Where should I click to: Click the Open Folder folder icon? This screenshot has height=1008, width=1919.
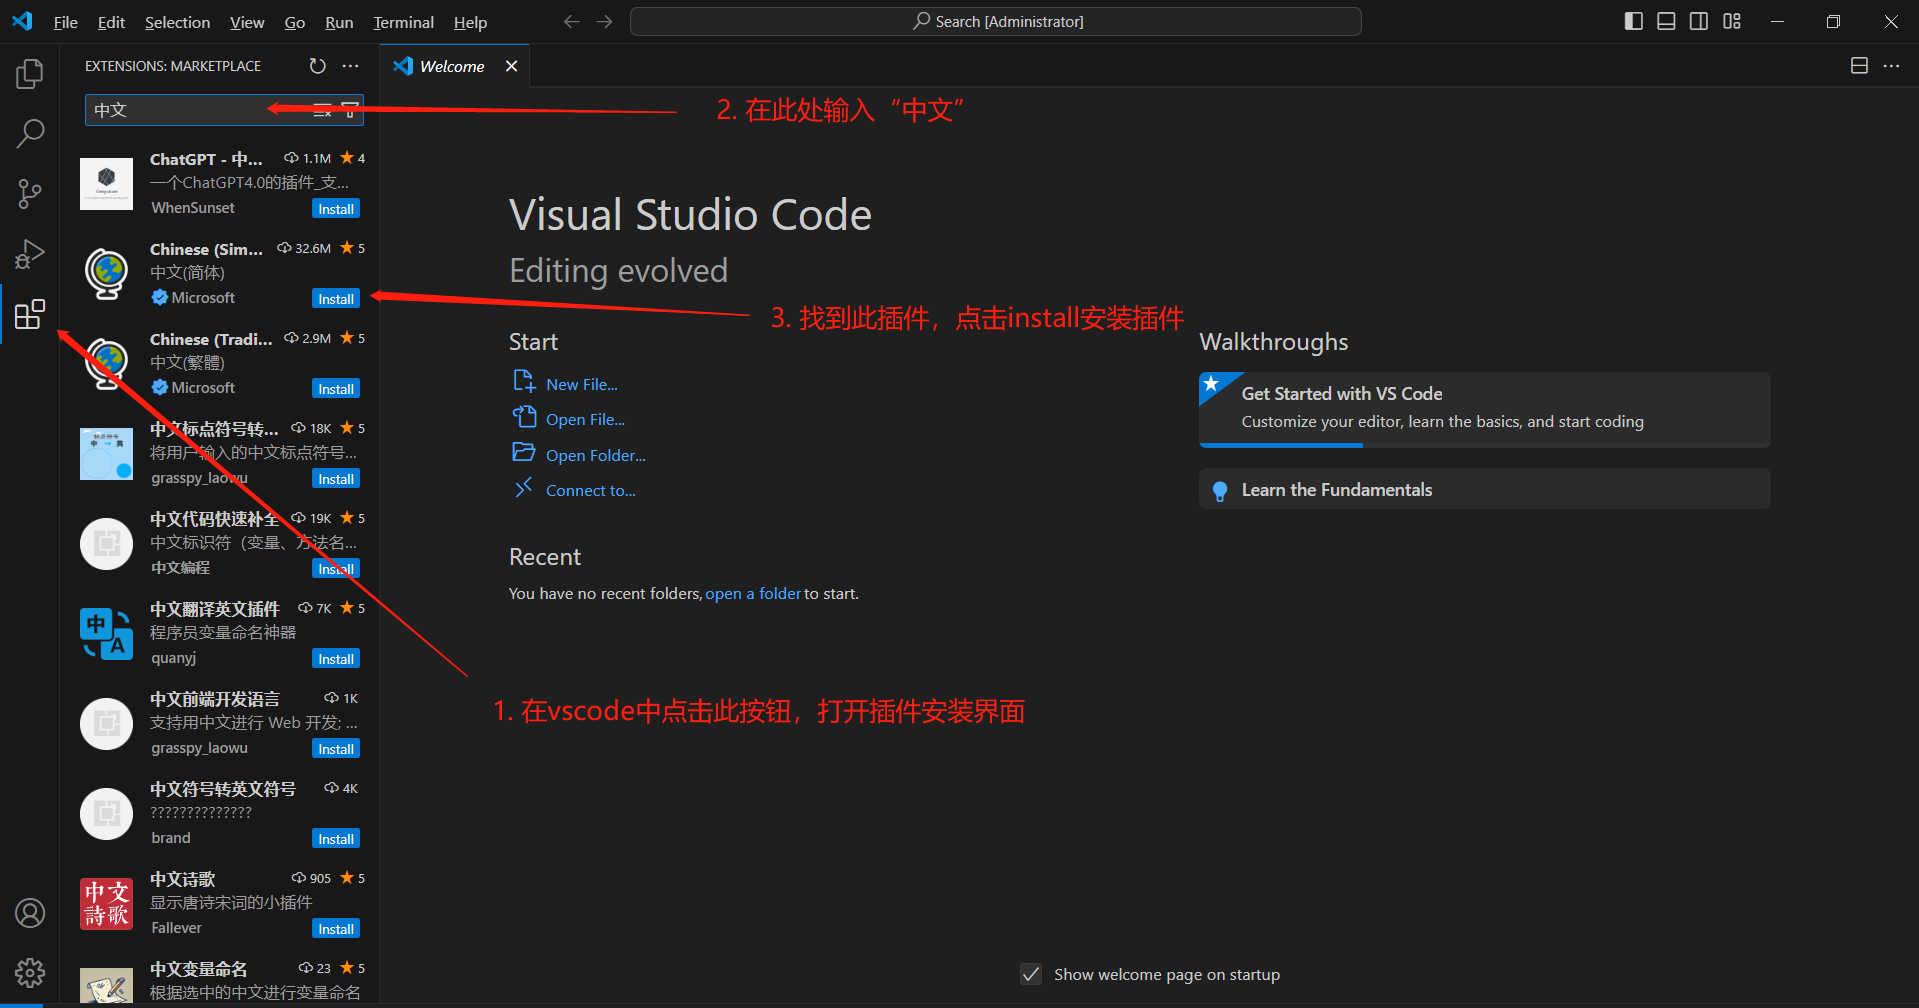pyautogui.click(x=524, y=452)
